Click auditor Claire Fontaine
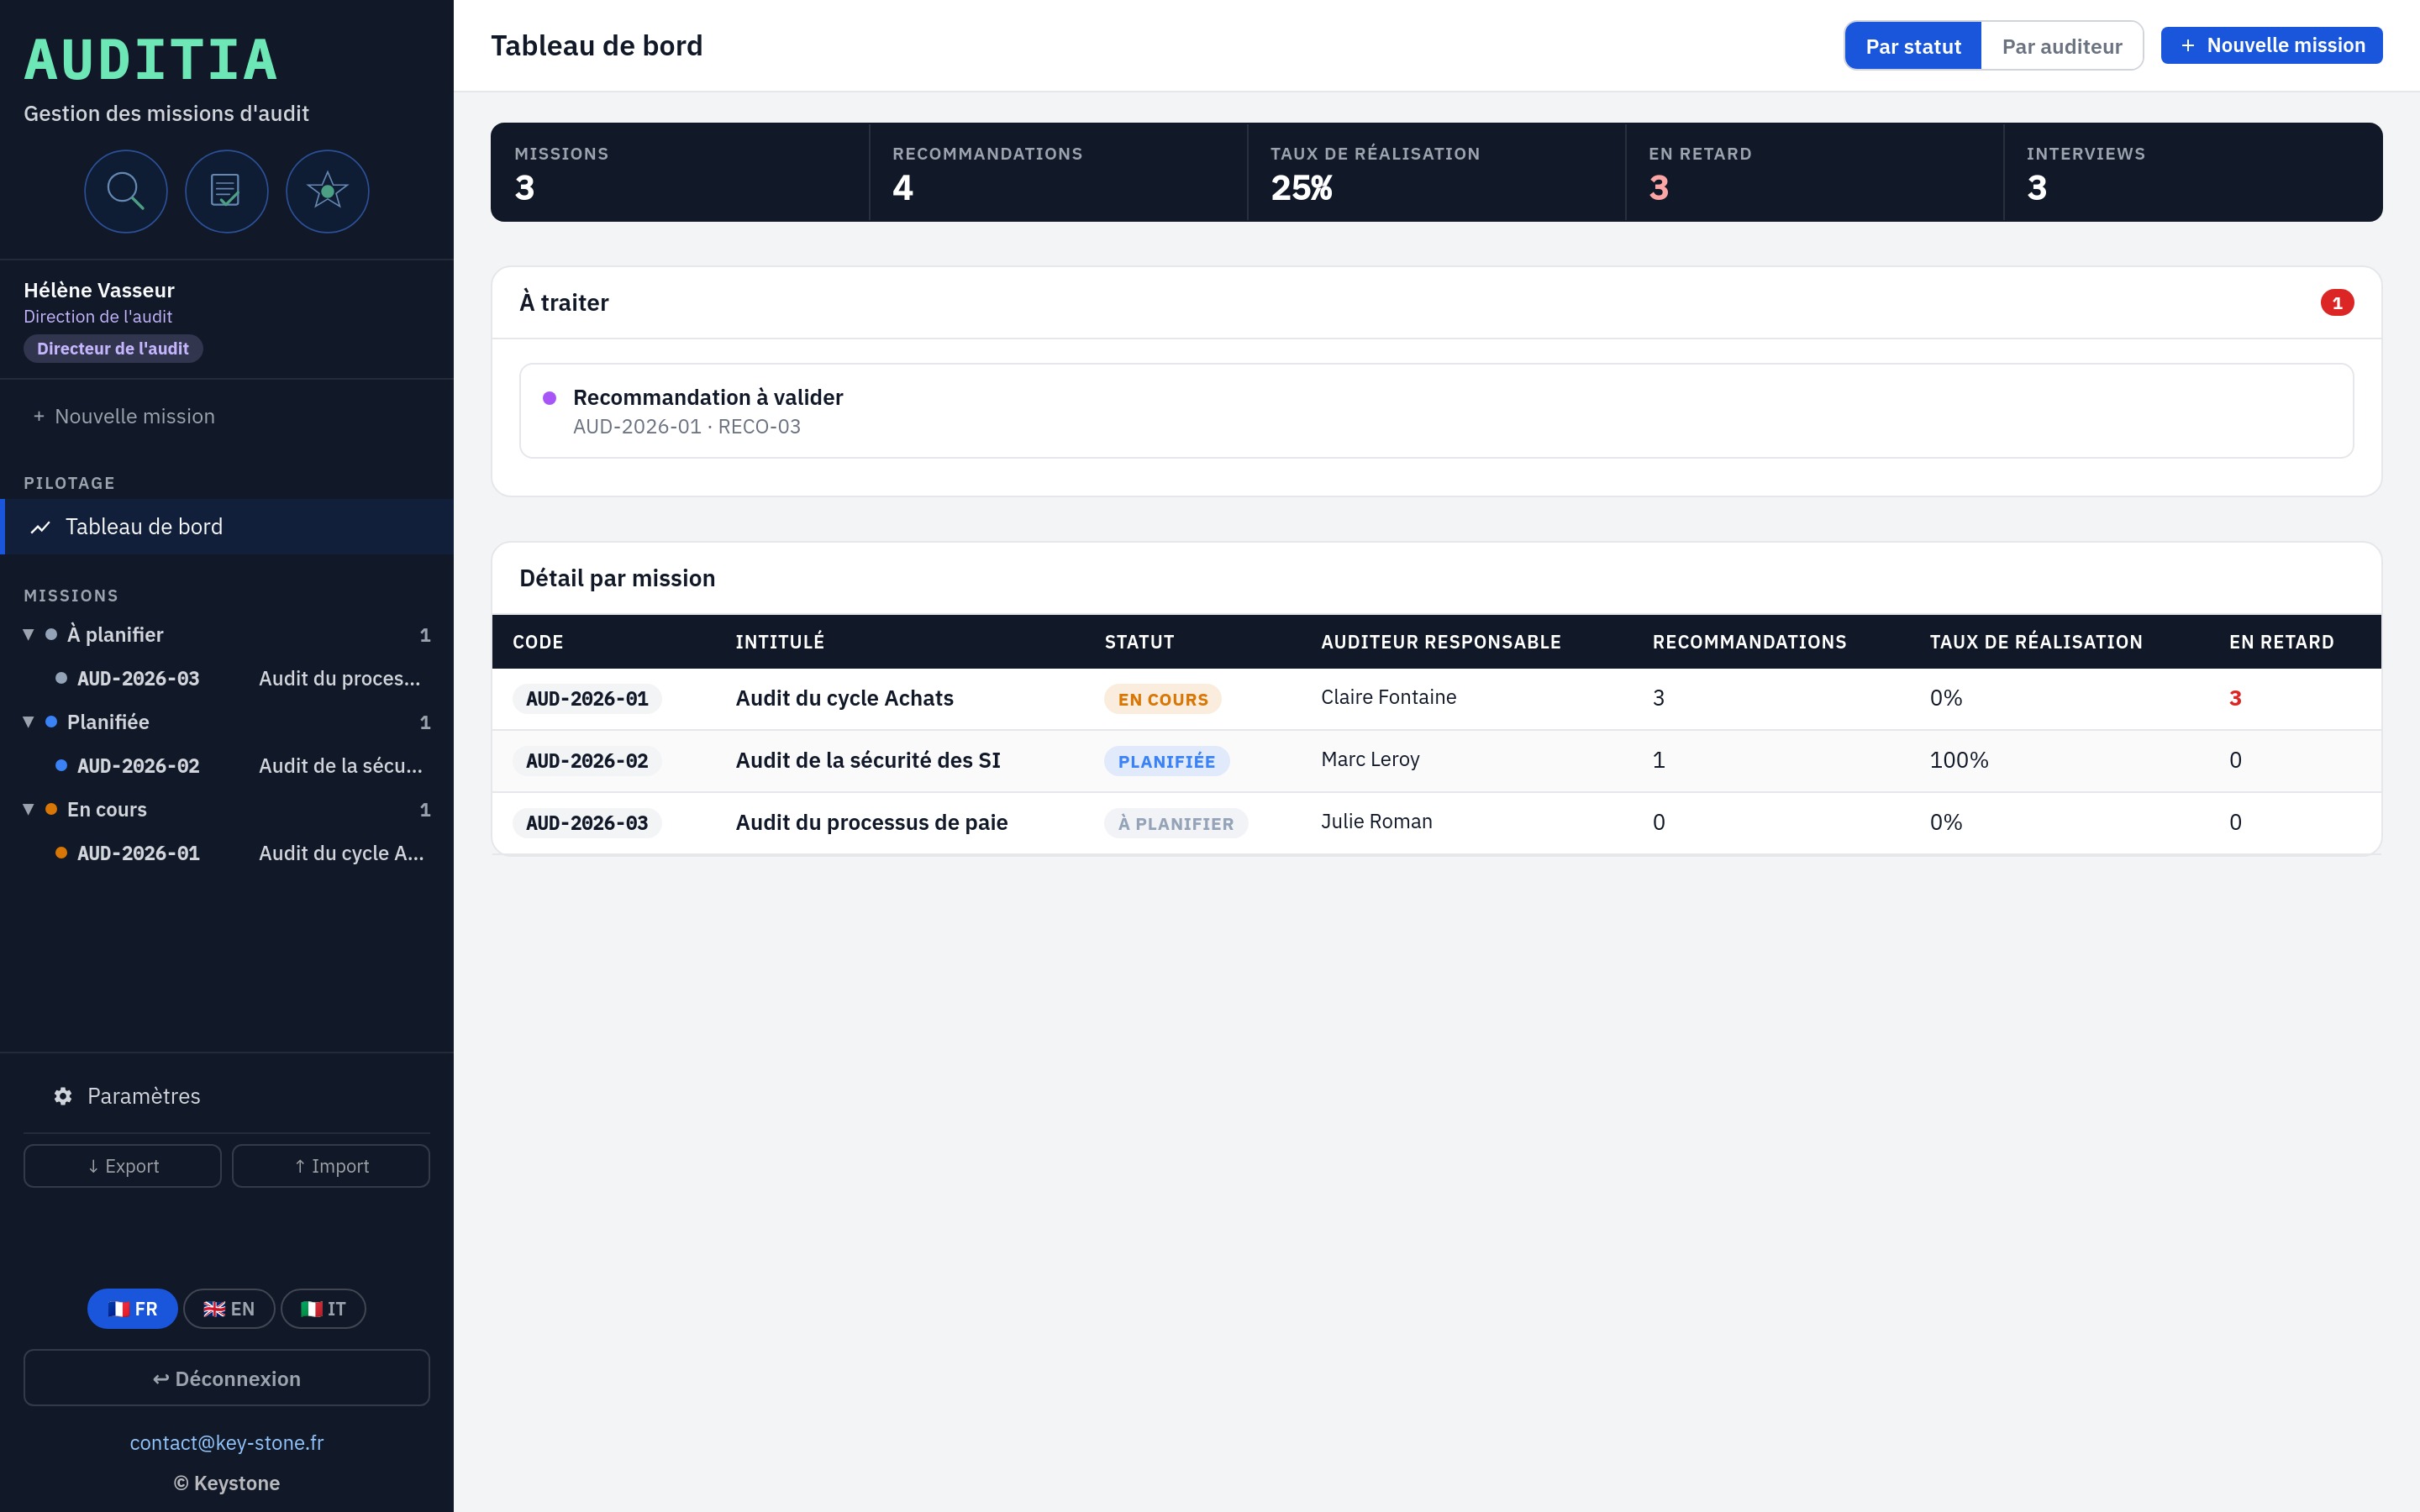2420x1512 pixels. [x=1388, y=697]
